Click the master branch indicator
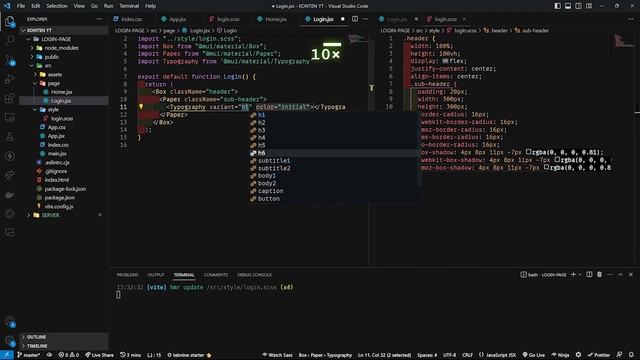The height and width of the screenshot is (360, 640). click(29, 355)
